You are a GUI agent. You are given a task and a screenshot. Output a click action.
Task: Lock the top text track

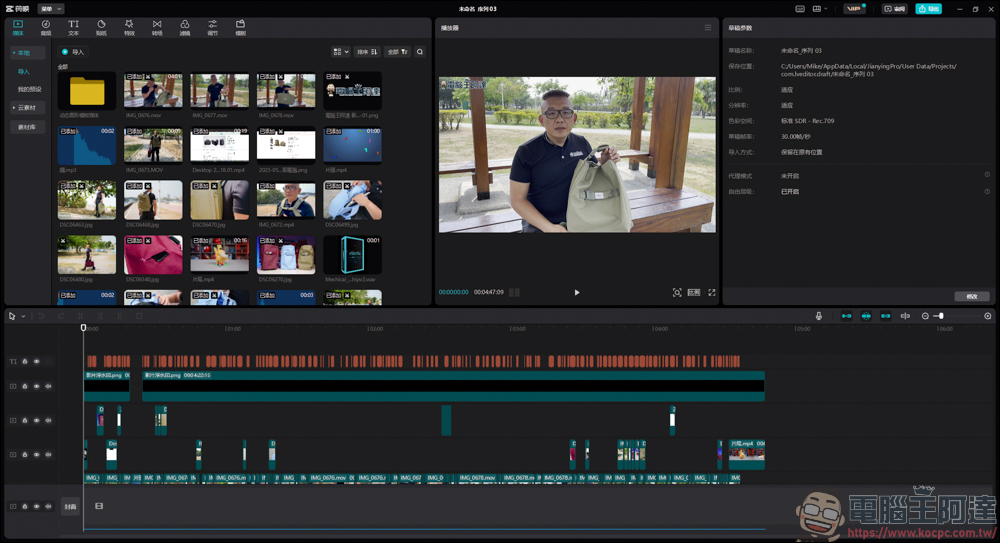click(25, 361)
